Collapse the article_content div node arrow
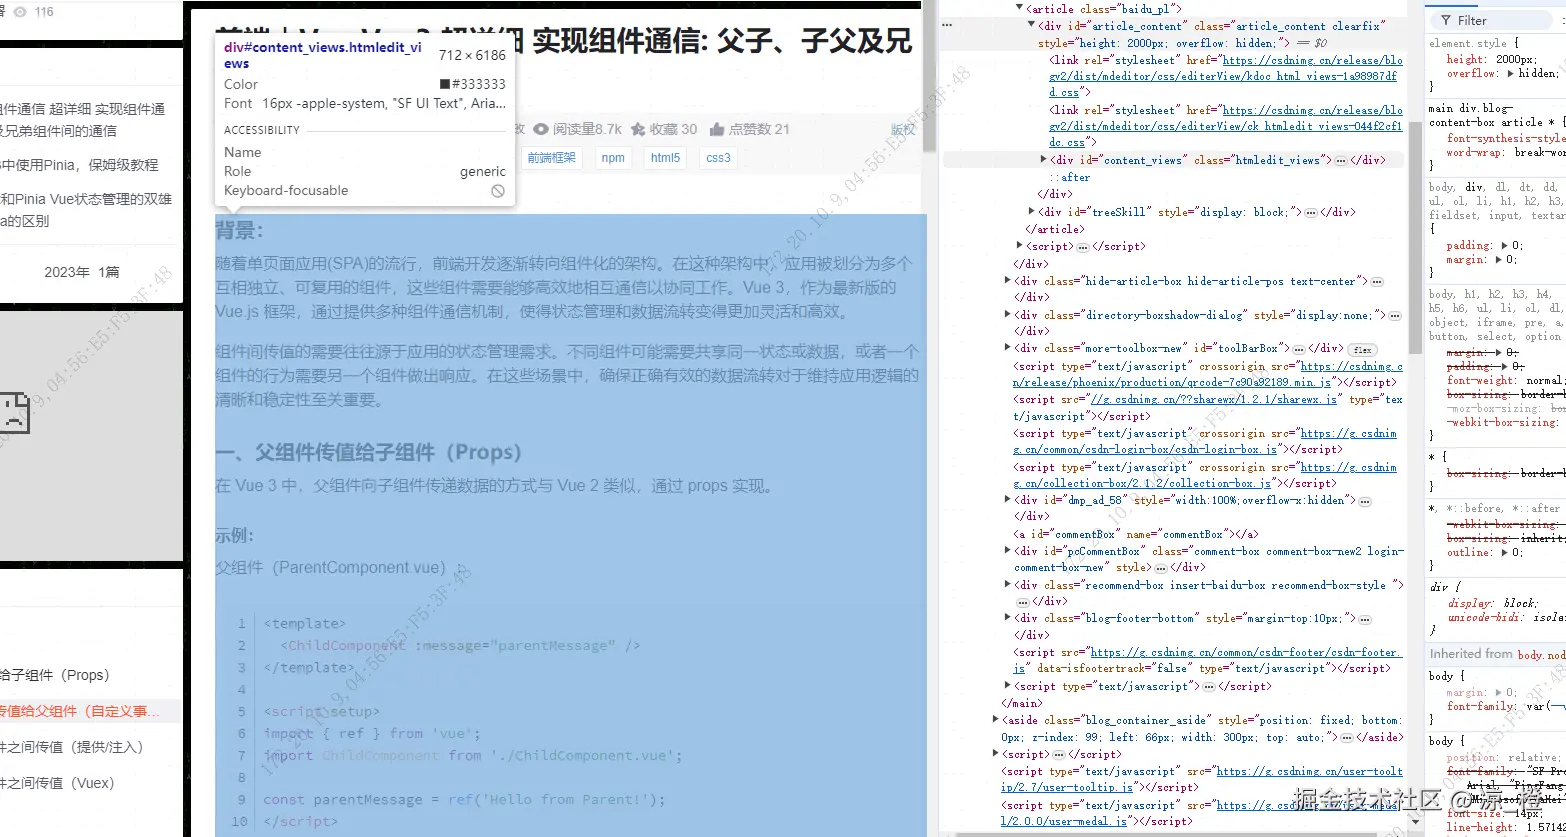The image size is (1566, 837). [1032, 26]
